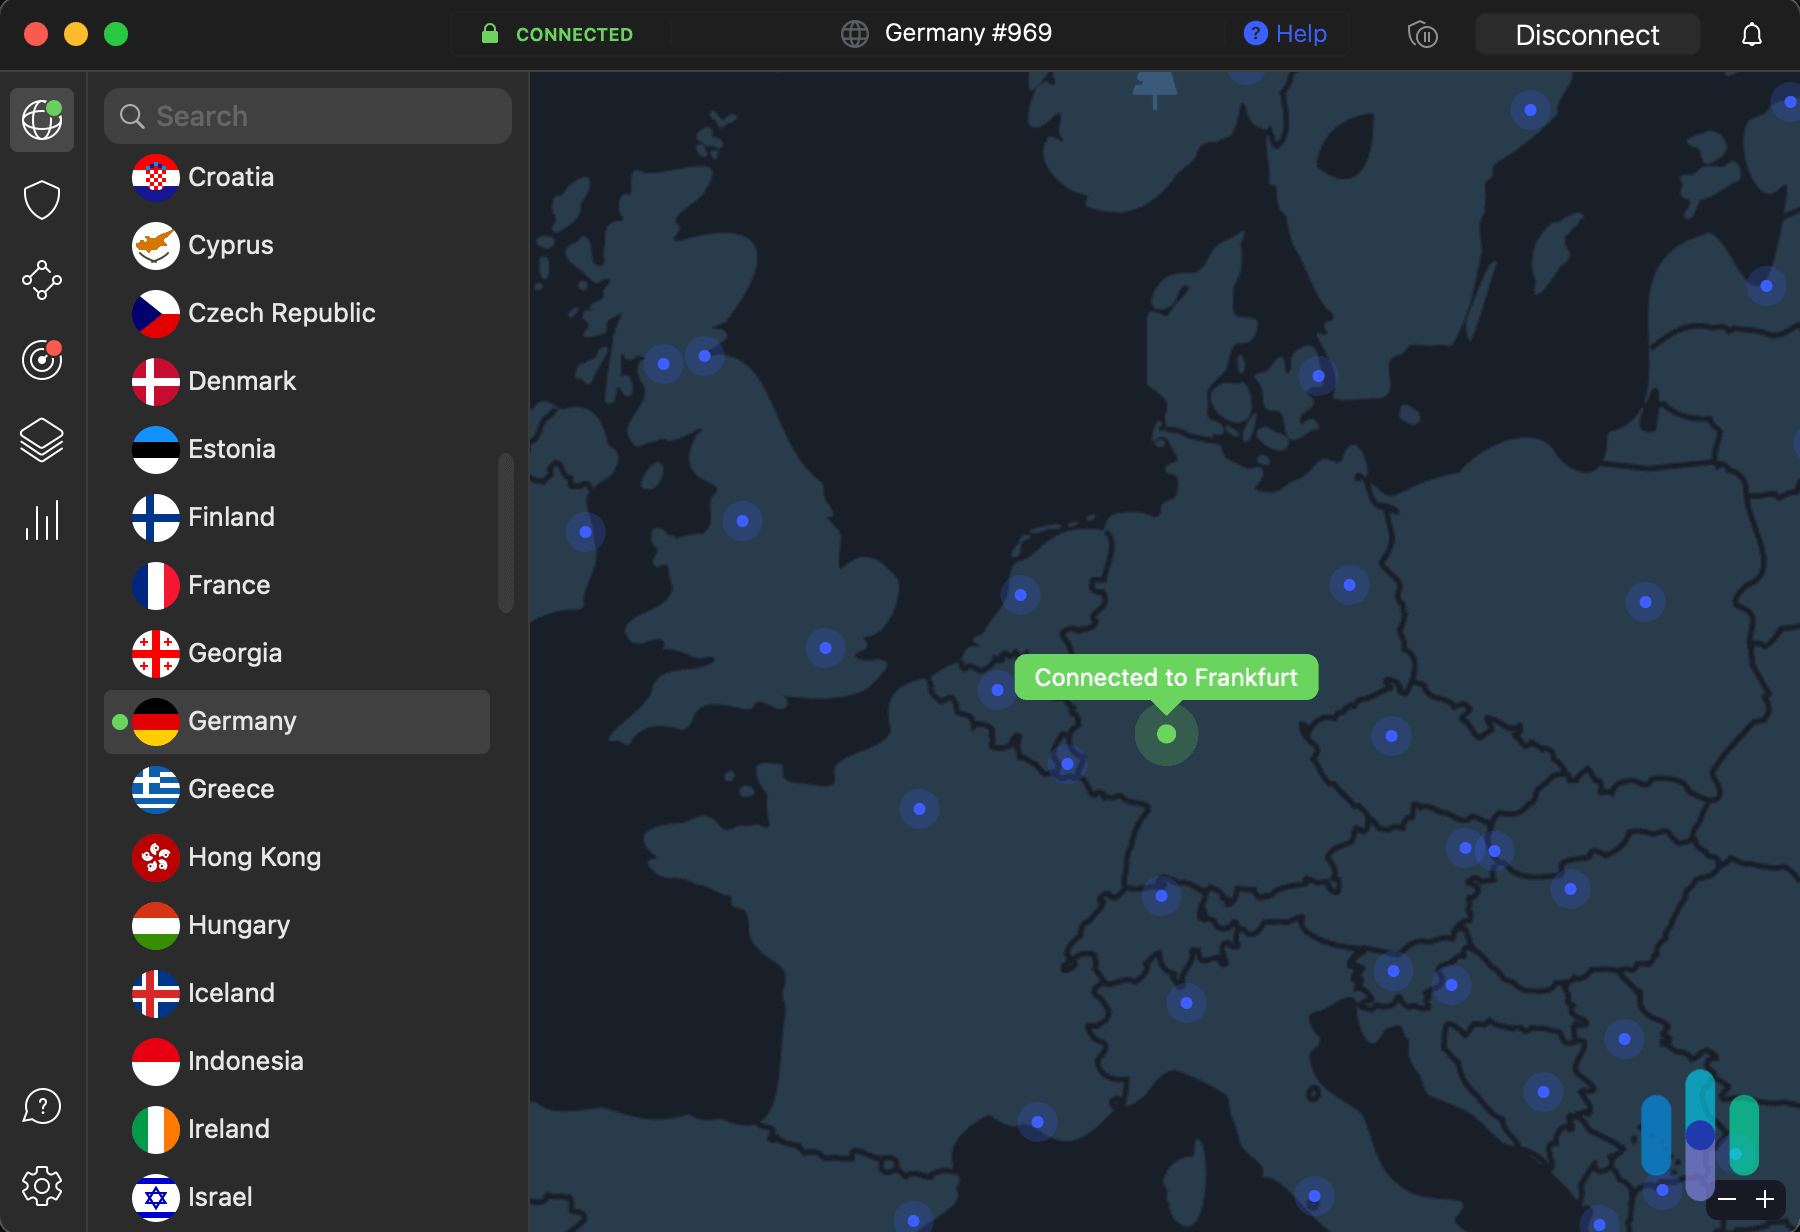1800x1232 pixels.
Task: Pause the VPN connection from the title bar
Action: (1422, 34)
